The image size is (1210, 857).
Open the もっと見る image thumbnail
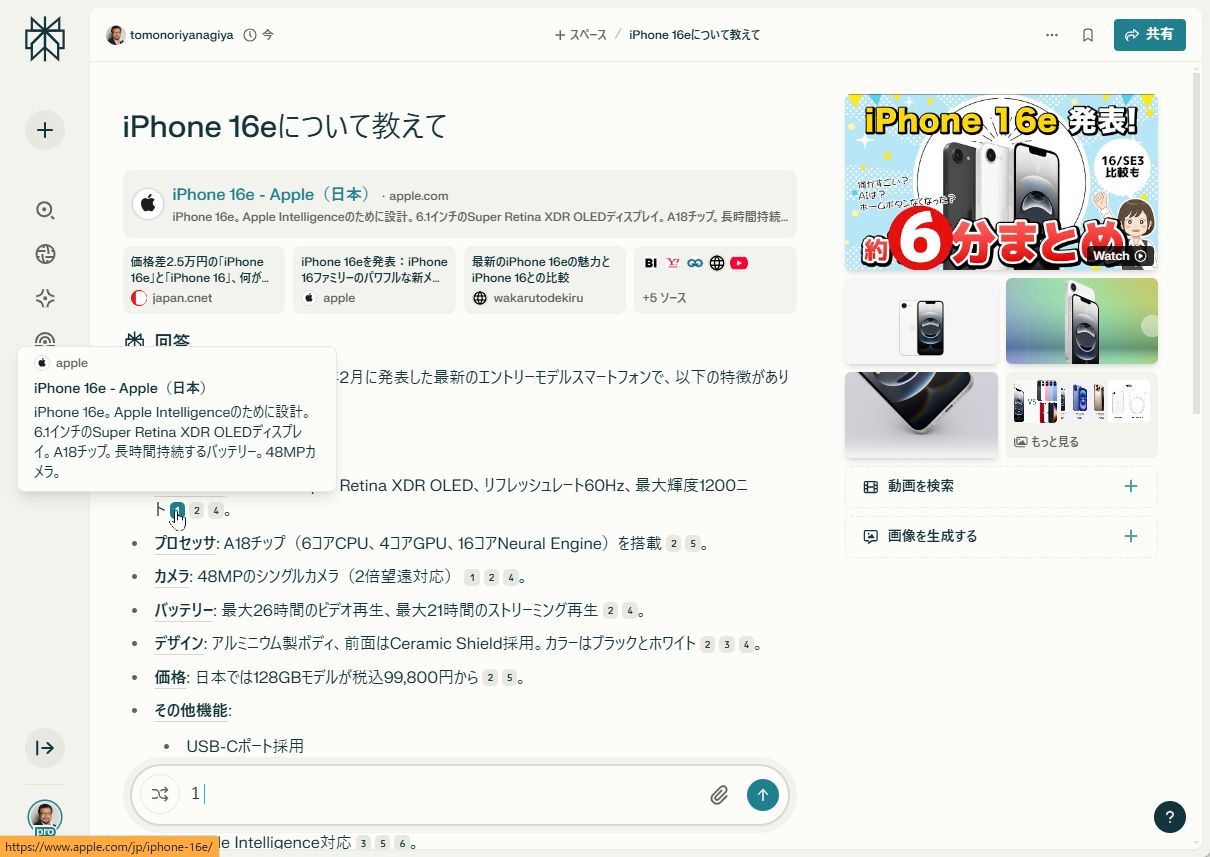[x=1081, y=413]
